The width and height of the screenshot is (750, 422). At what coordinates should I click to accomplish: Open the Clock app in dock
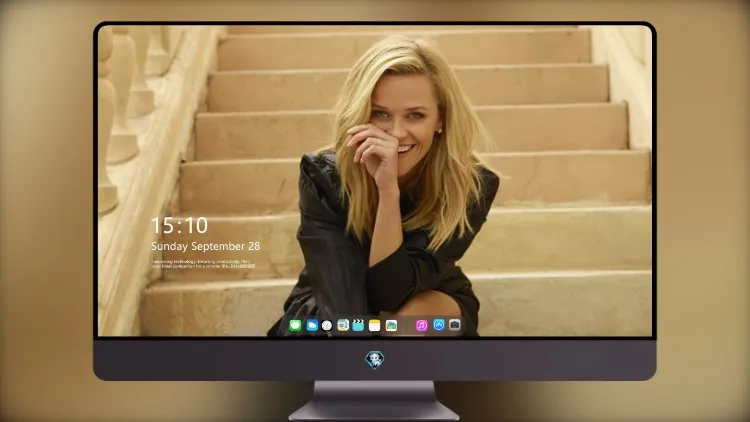(x=327, y=325)
